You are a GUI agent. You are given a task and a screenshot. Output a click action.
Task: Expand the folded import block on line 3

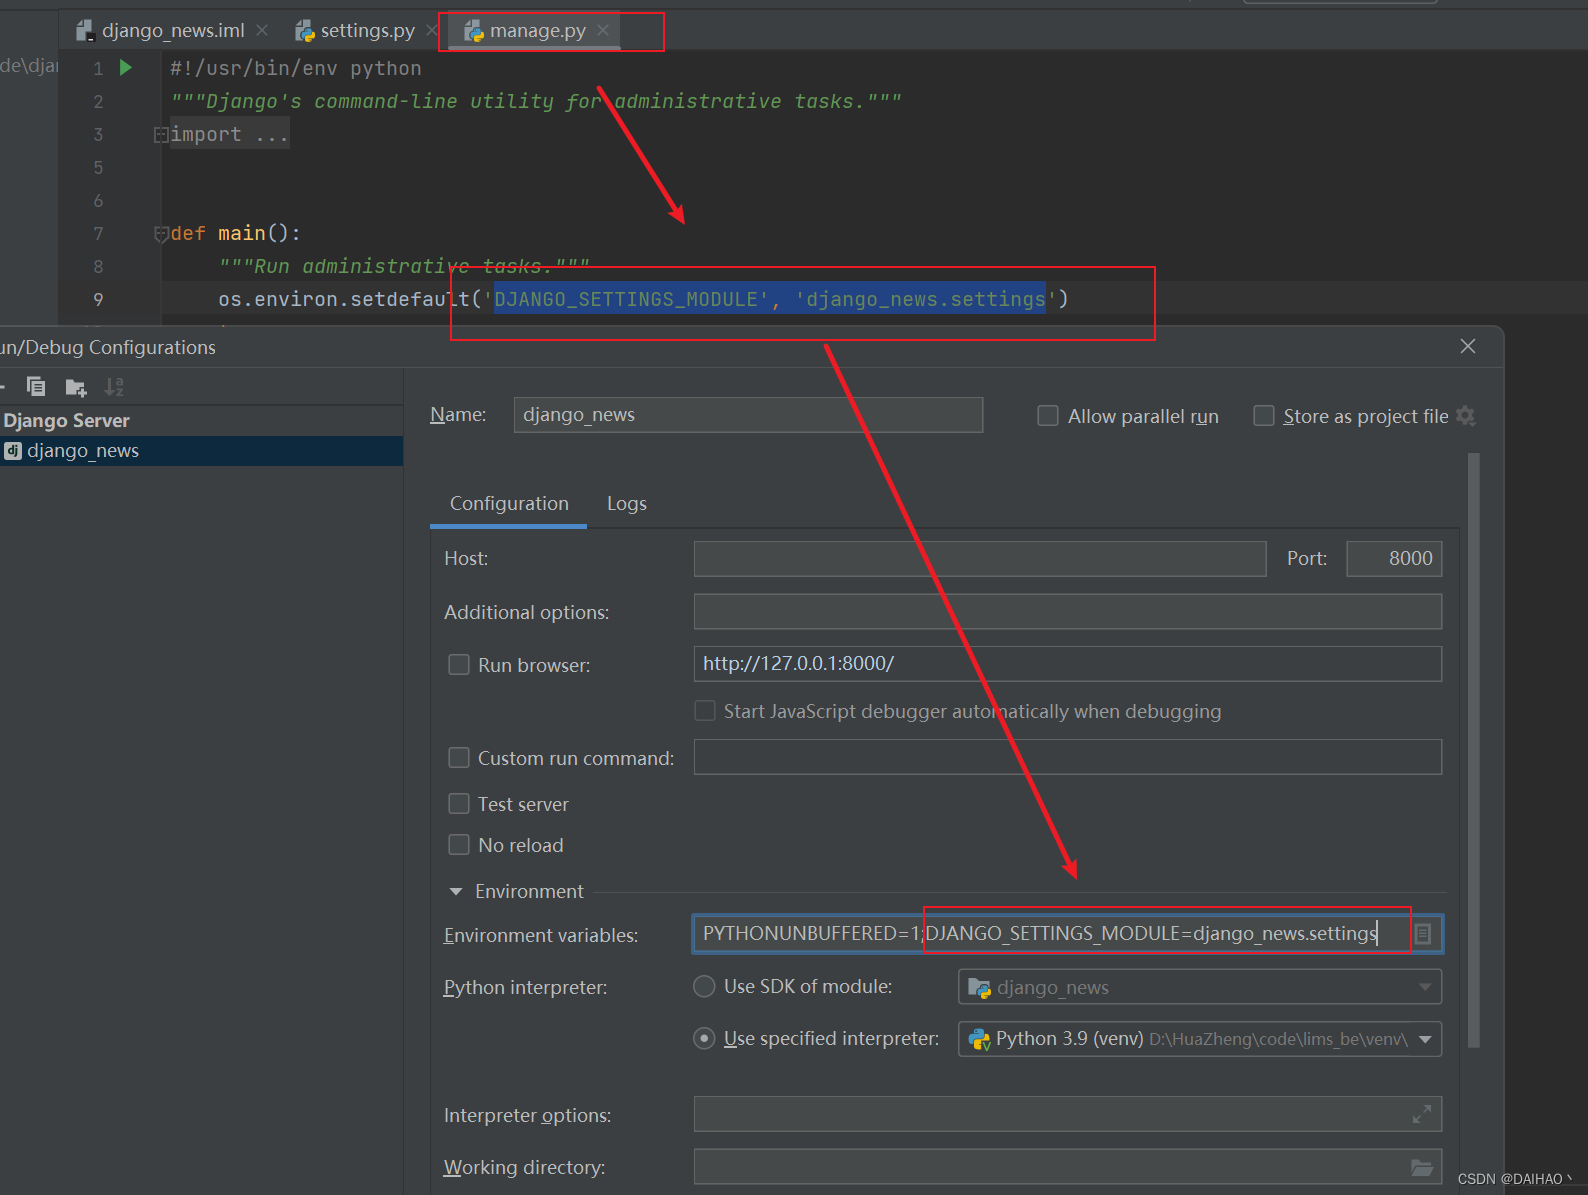click(160, 134)
